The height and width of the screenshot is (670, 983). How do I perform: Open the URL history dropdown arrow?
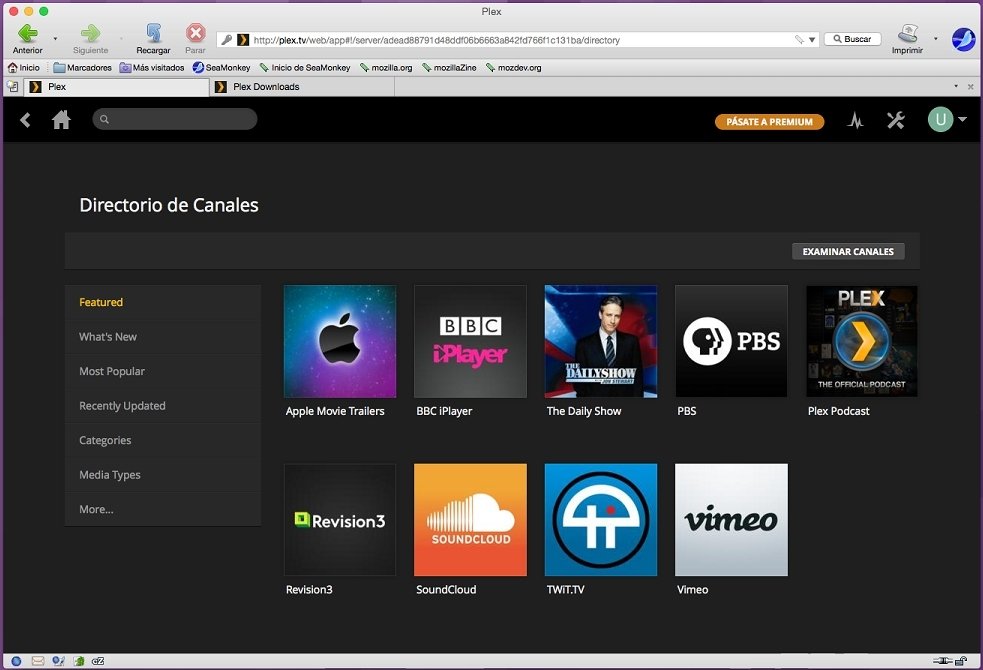pos(812,39)
